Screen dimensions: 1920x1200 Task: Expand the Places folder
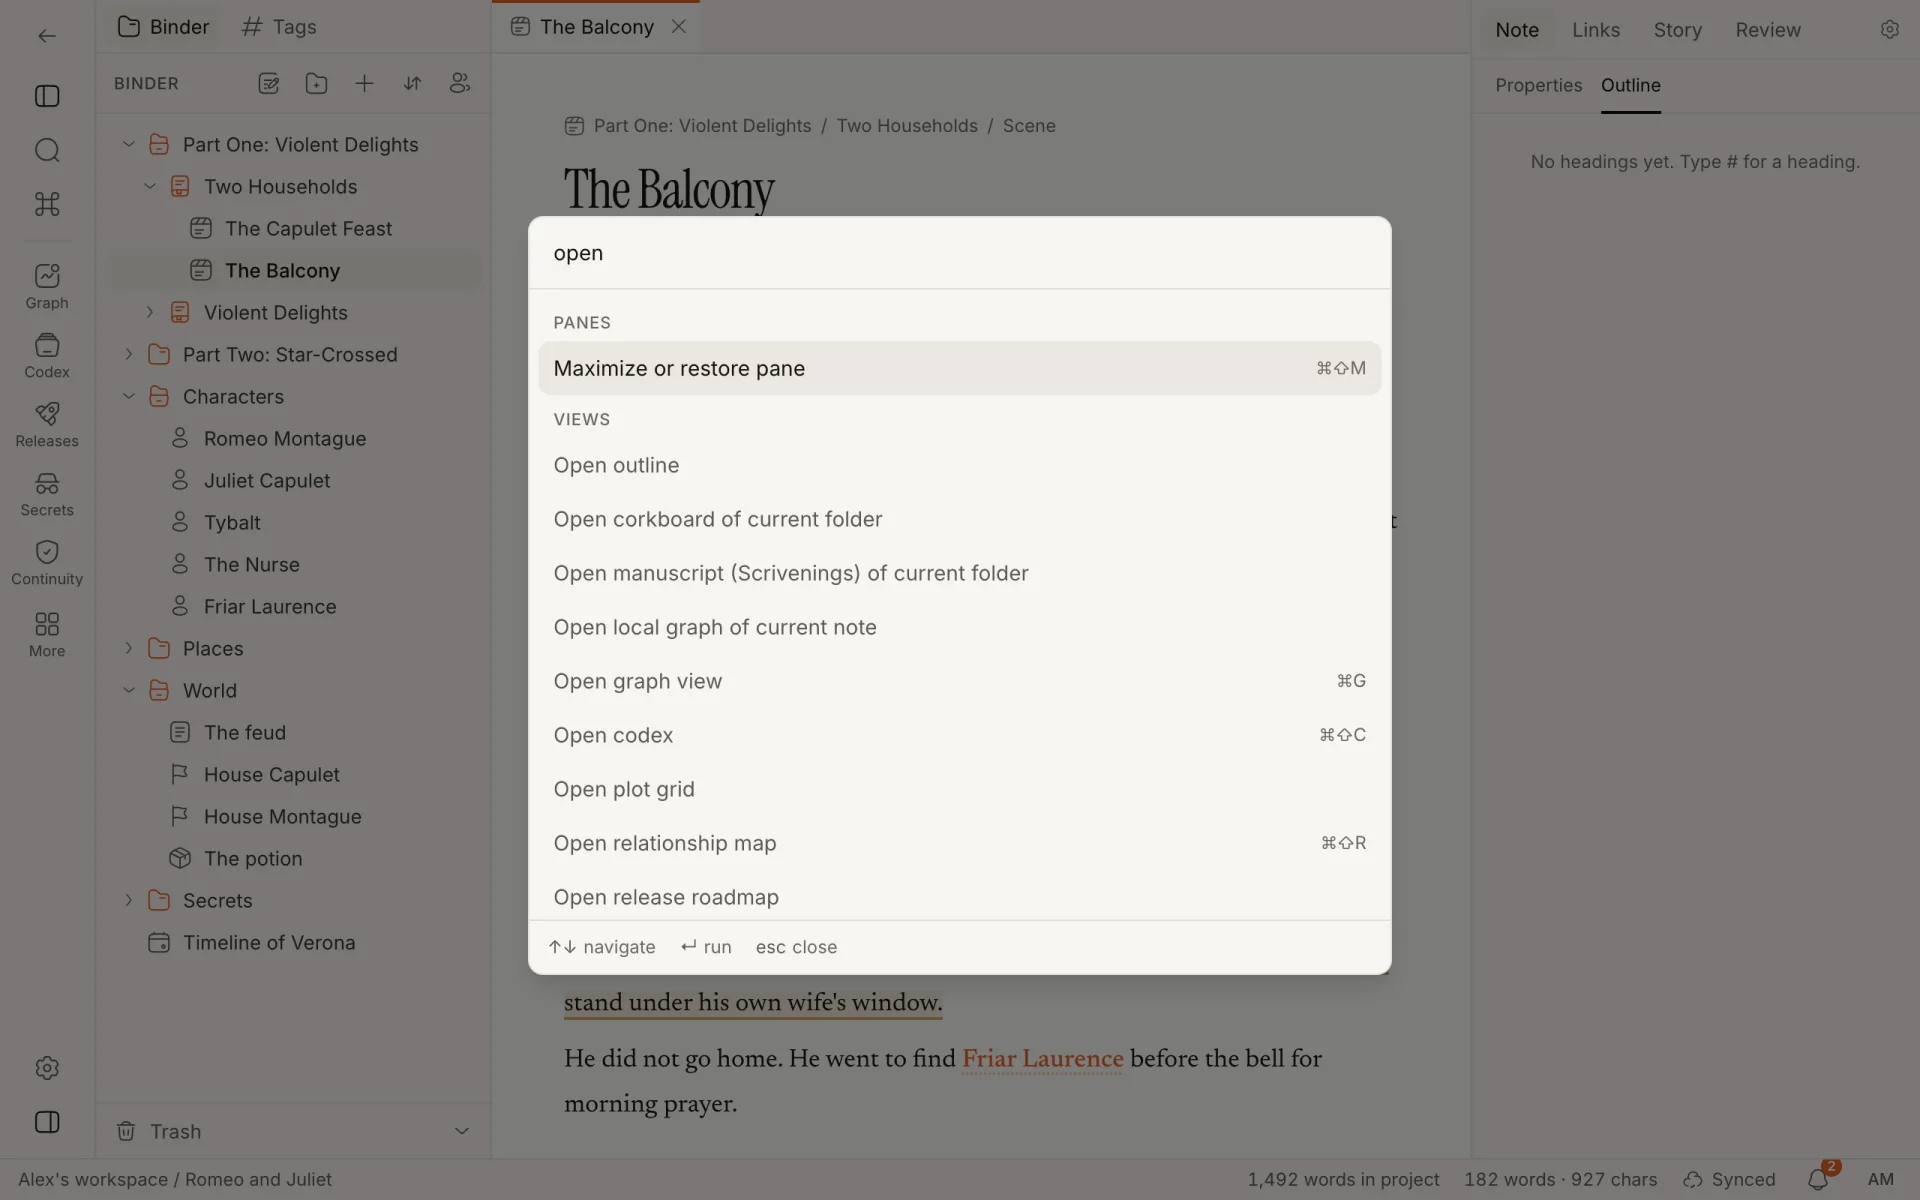128,648
